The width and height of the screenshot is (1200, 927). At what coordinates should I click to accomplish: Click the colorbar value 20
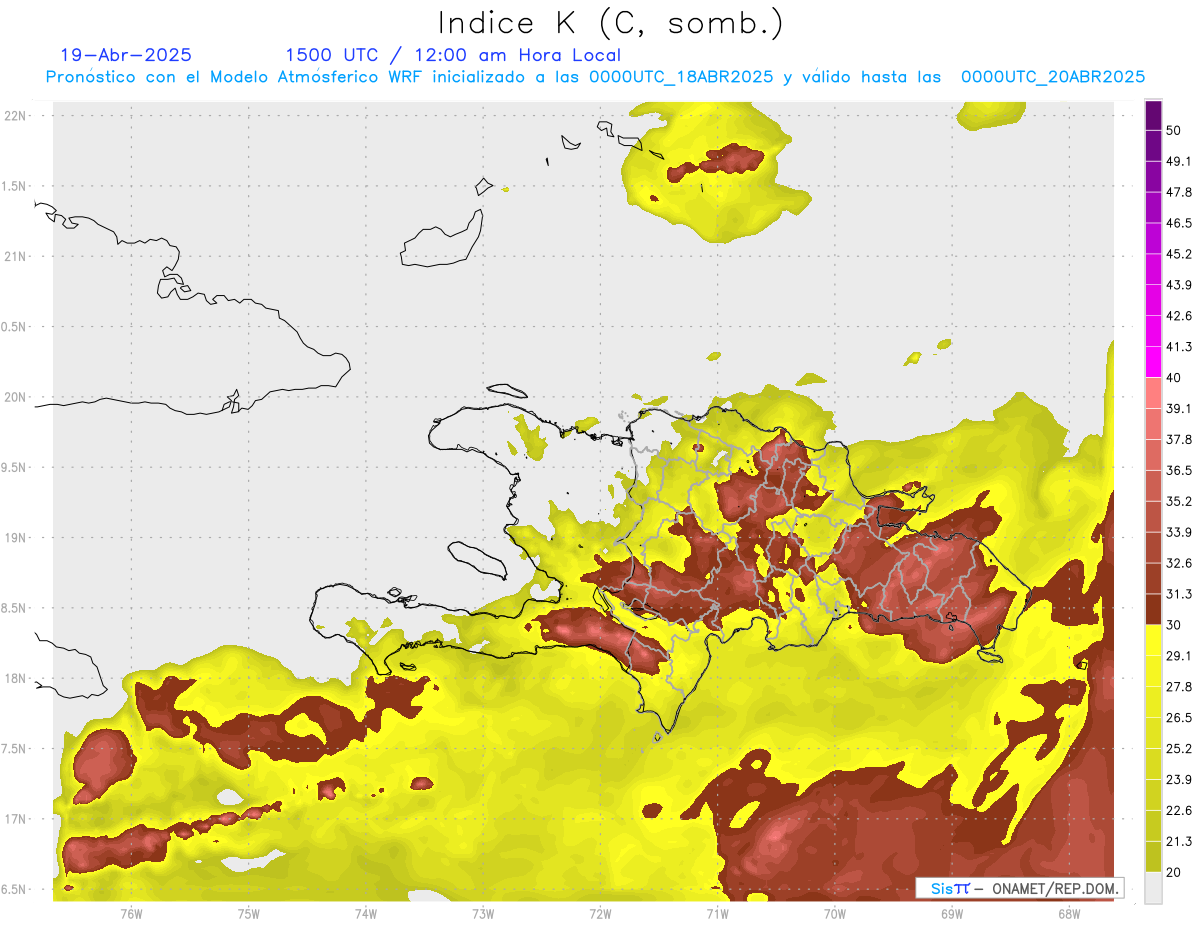click(1174, 872)
